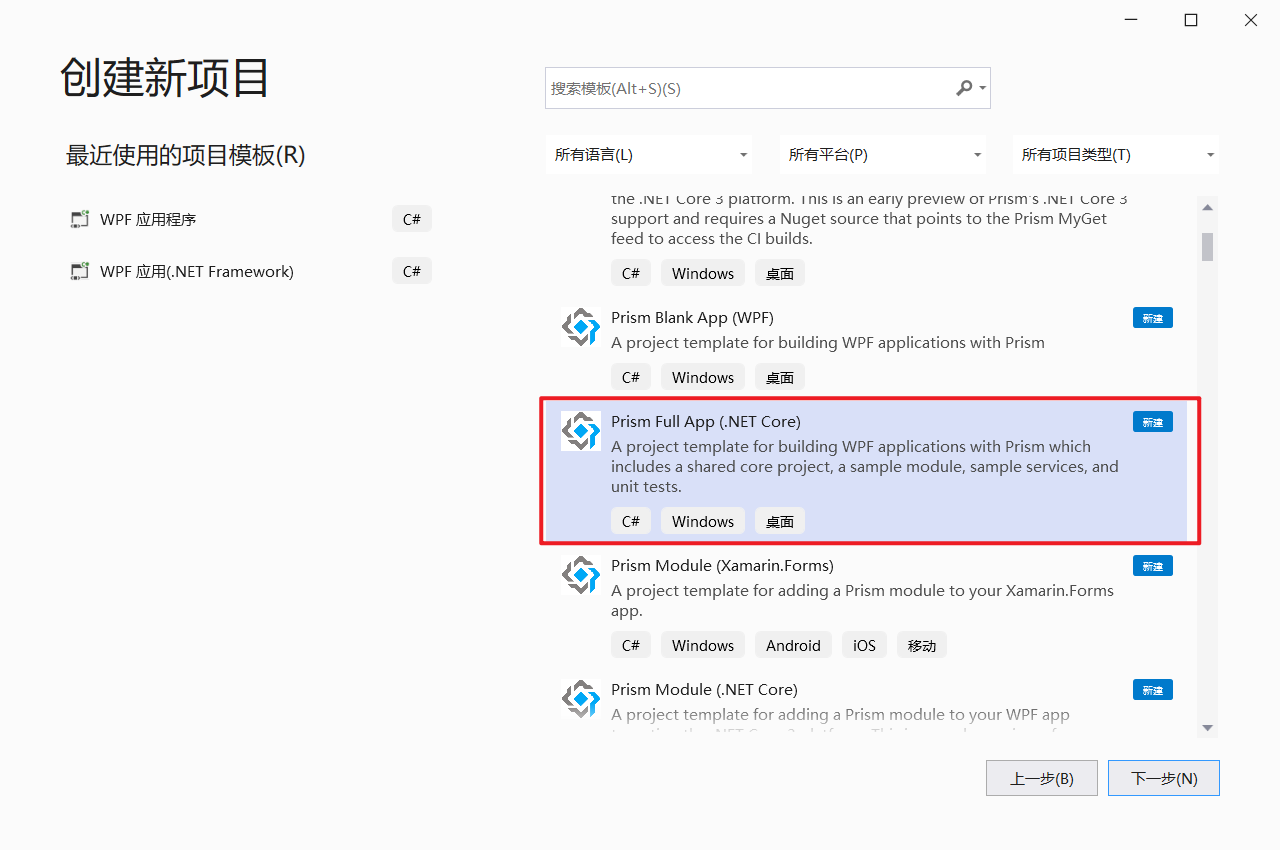Image resolution: width=1280 pixels, height=850 pixels.
Task: Click 新建 badge on Prism Blank App (WPF)
Action: pos(1153,318)
